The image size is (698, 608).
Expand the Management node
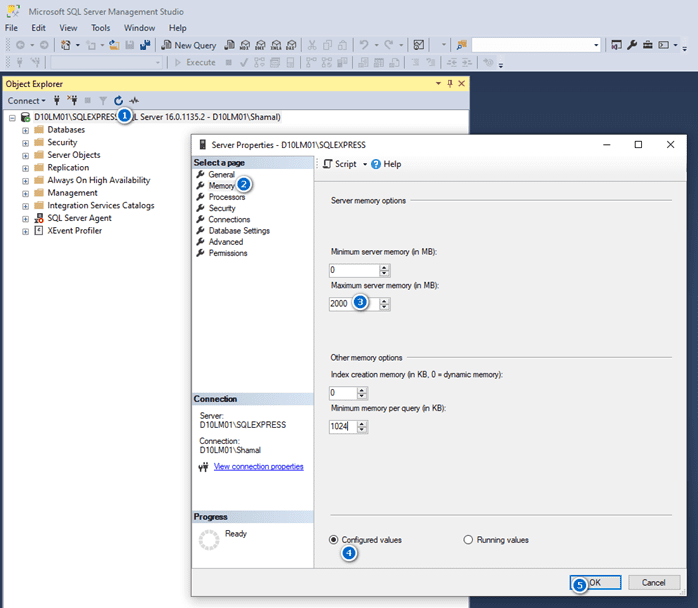[x=25, y=194]
